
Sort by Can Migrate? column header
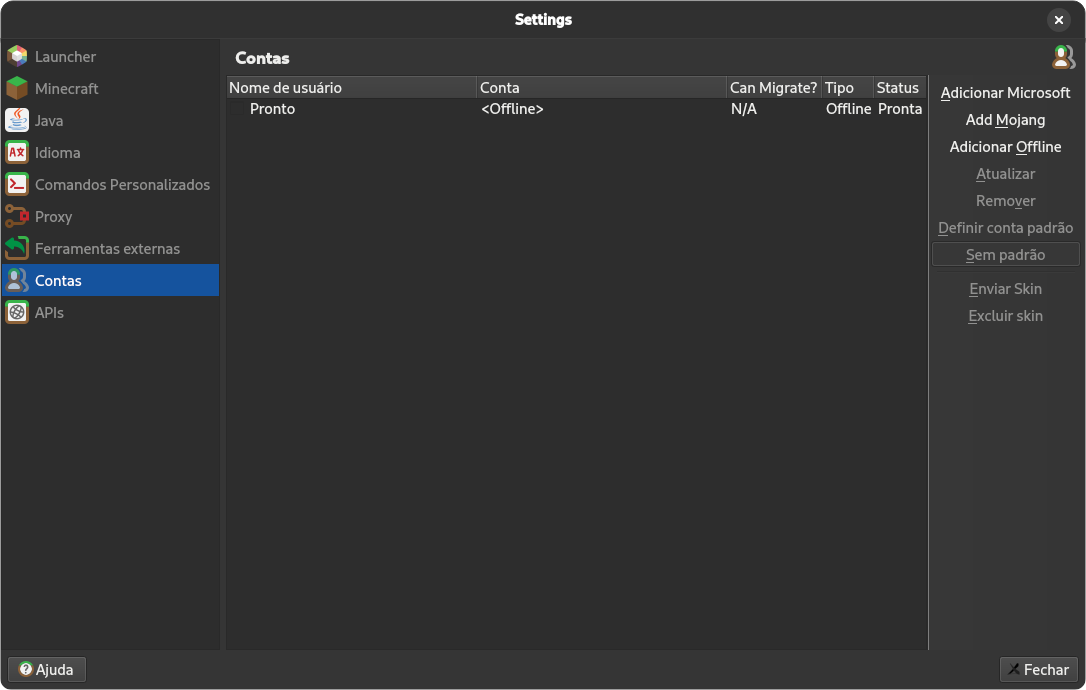[774, 87]
